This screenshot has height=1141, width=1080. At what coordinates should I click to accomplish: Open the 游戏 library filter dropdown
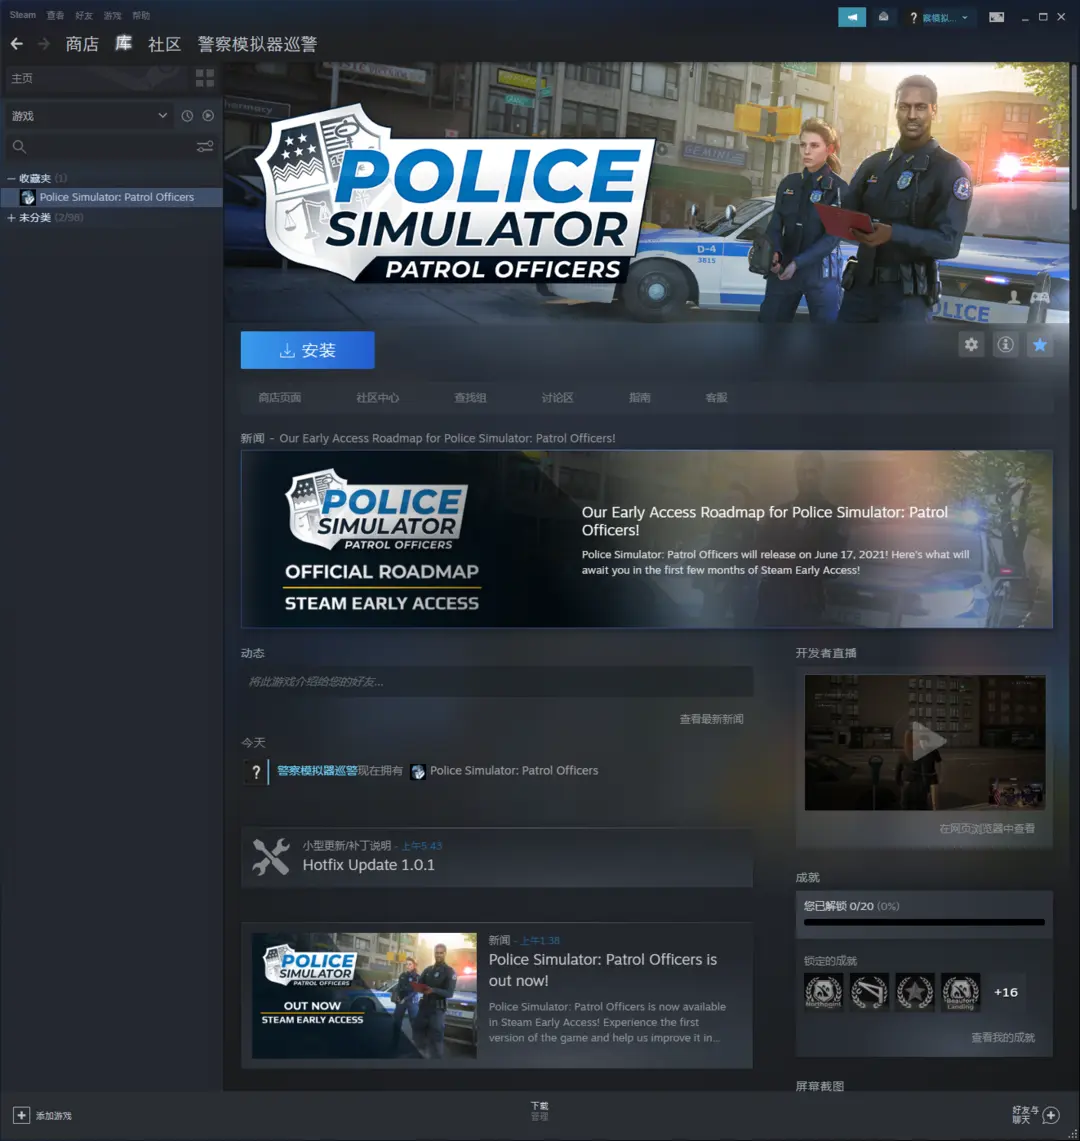[x=89, y=116]
